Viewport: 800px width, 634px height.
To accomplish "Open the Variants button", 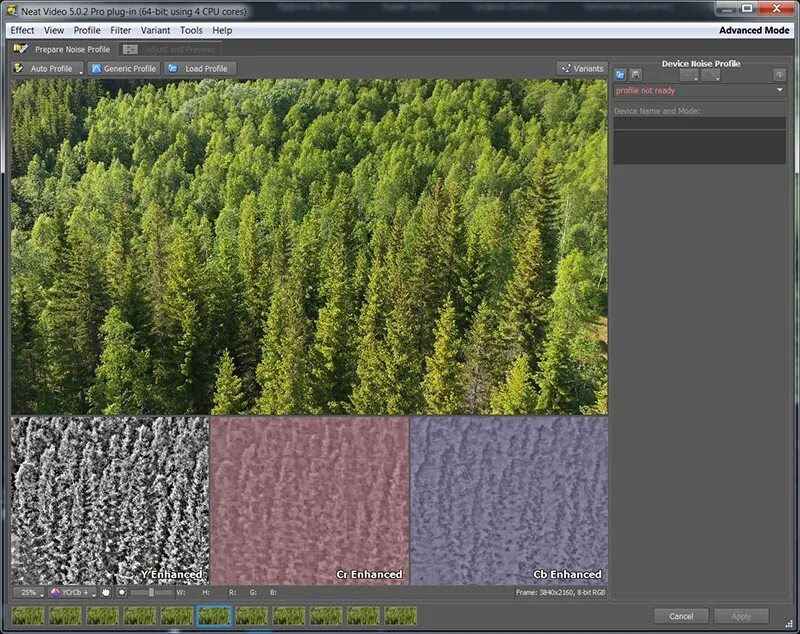I will pyautogui.click(x=582, y=68).
